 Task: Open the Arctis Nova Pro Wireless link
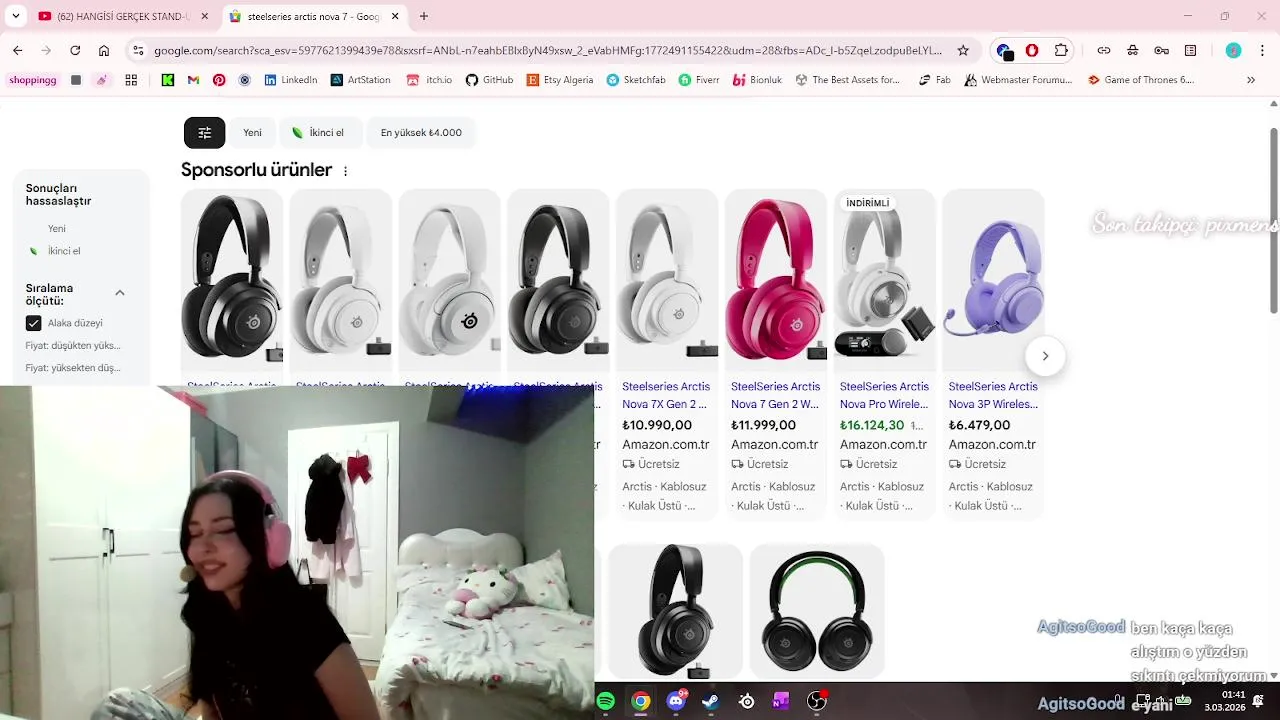pyautogui.click(x=884, y=395)
